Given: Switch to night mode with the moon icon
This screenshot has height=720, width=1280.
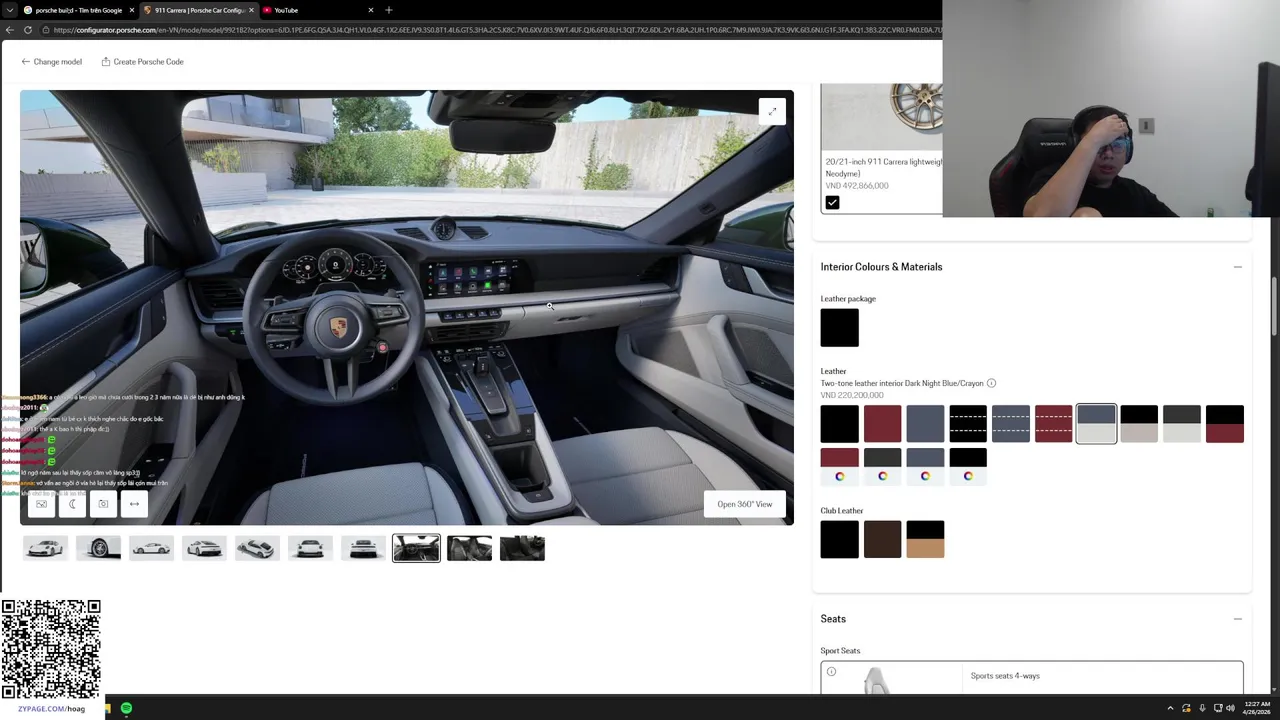Looking at the screenshot, I should tap(72, 504).
